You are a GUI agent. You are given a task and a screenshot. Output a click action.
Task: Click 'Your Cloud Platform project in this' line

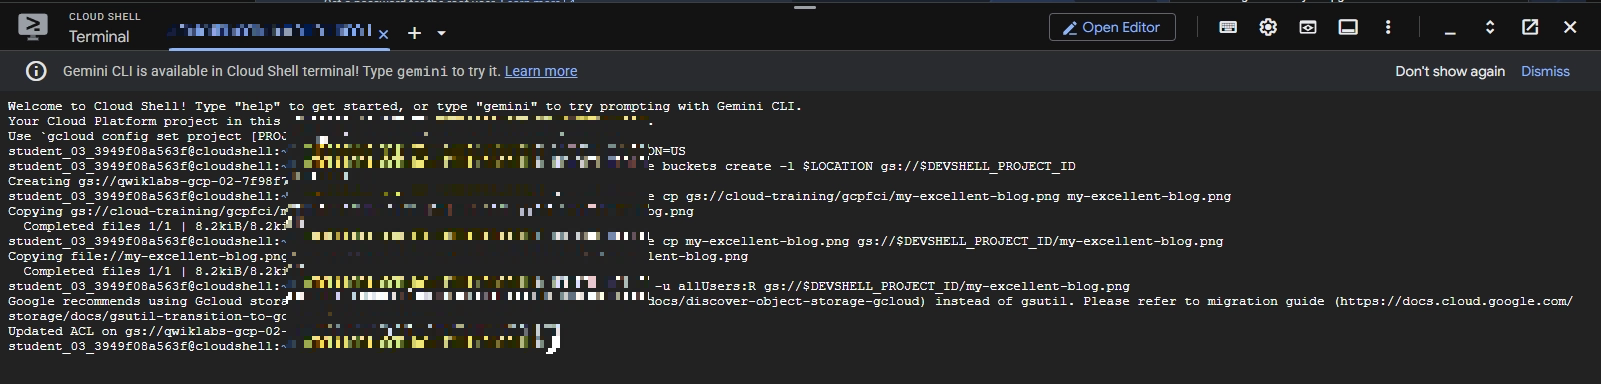point(144,121)
